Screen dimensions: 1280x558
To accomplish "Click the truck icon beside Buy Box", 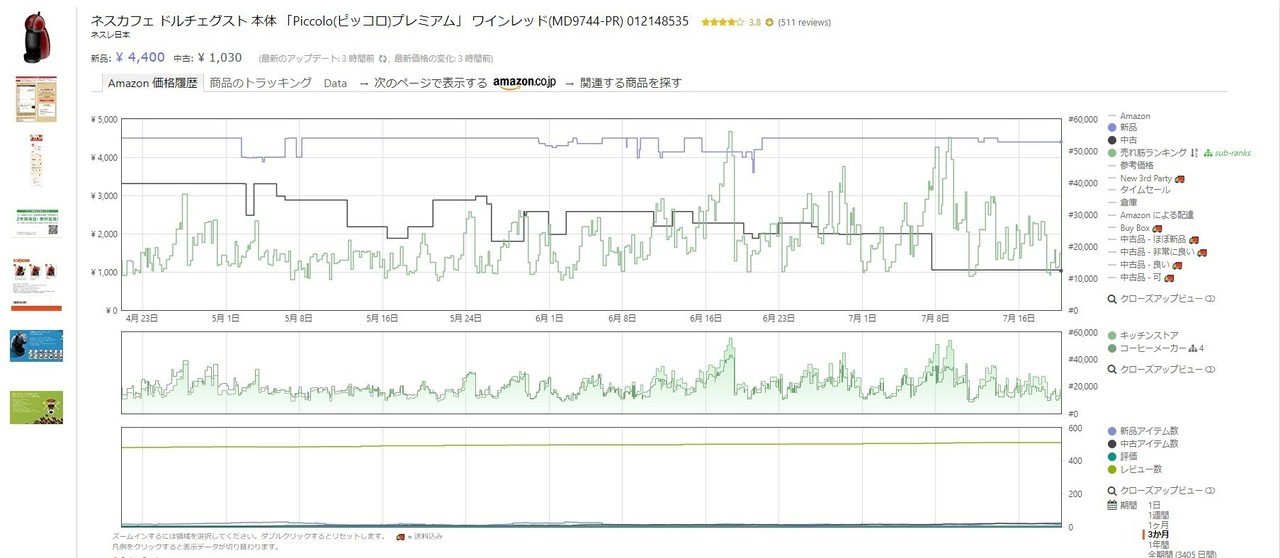I will tap(1159, 227).
